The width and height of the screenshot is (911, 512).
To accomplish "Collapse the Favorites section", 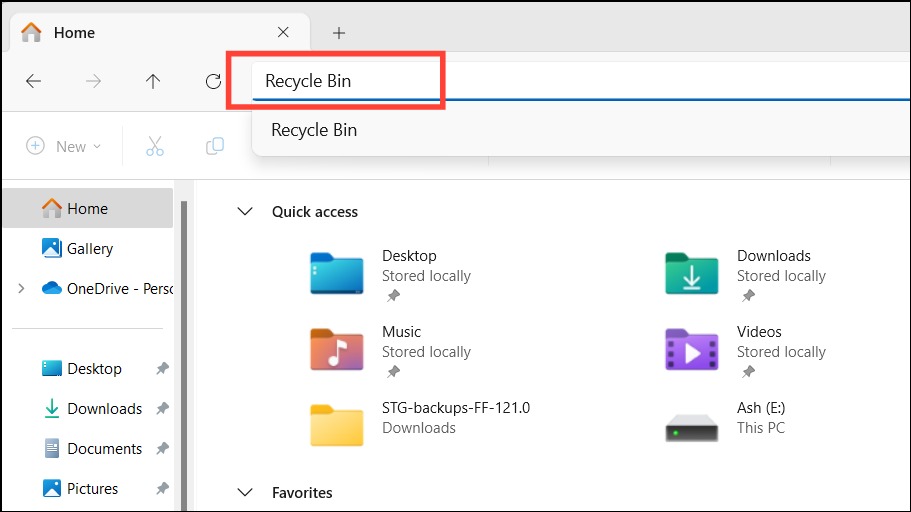I will [x=245, y=493].
